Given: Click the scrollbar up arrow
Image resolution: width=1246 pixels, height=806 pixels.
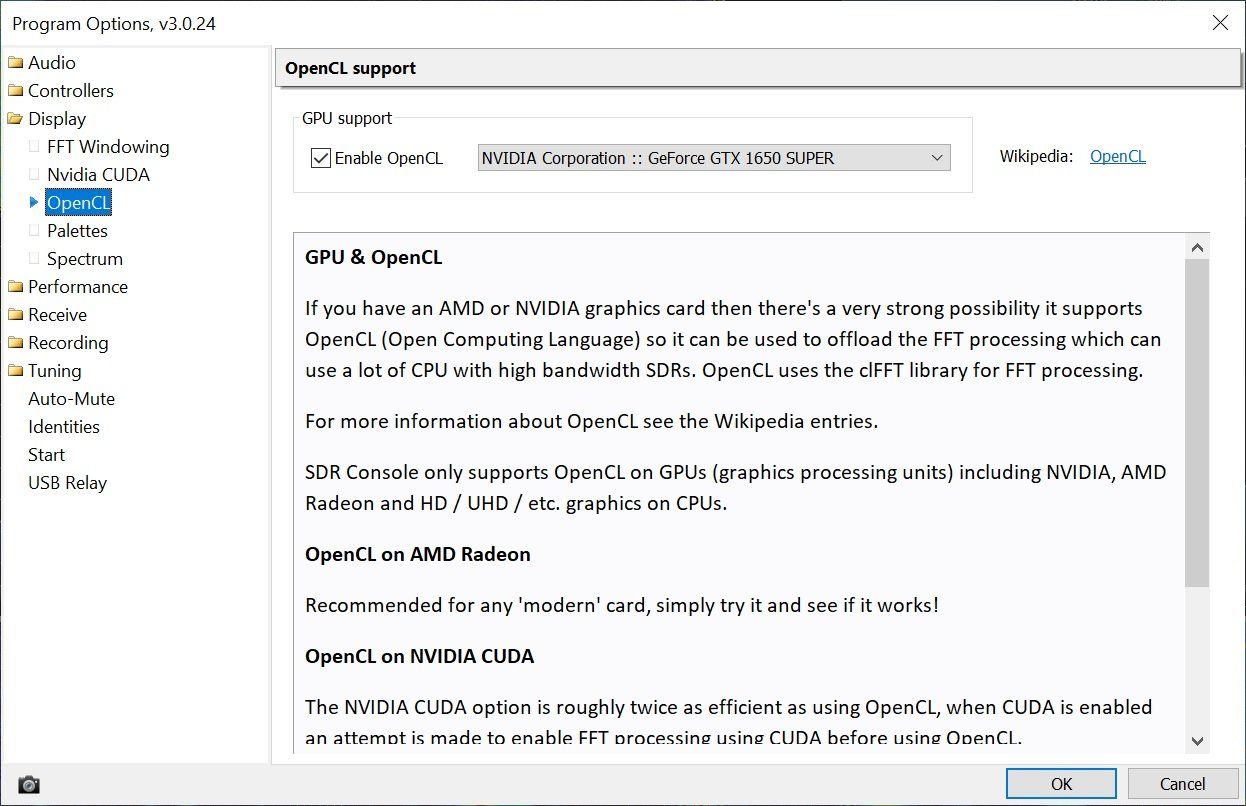Looking at the screenshot, I should (1197, 247).
